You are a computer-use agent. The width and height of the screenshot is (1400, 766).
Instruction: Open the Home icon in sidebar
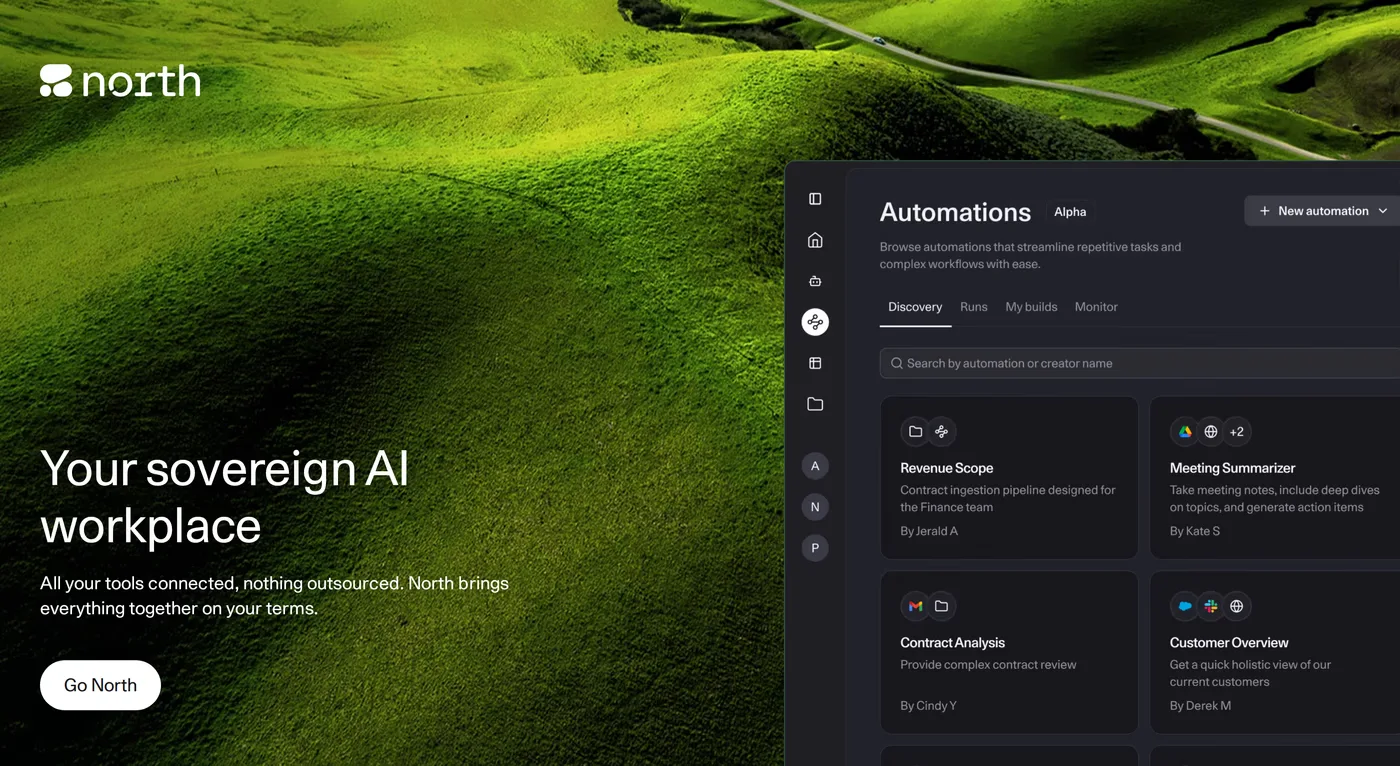point(815,240)
